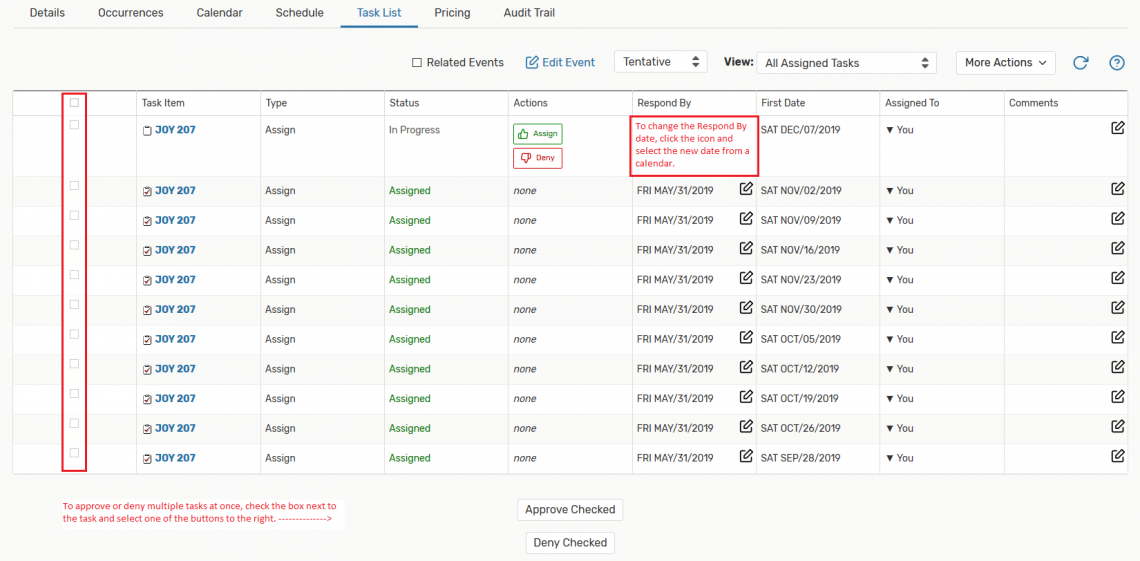This screenshot has width=1140, height=561.
Task: Check the select-all checkbox in the table header
Action: 74,102
